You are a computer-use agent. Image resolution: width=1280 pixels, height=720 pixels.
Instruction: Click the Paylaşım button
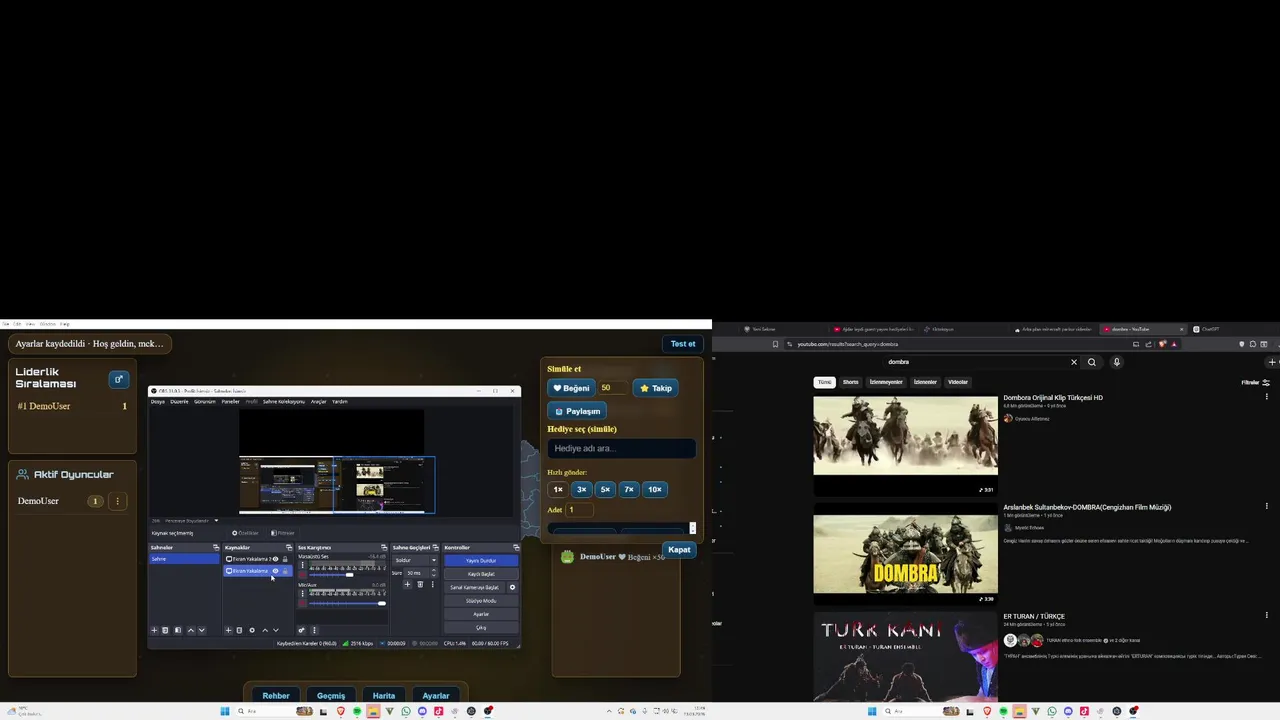coord(577,411)
